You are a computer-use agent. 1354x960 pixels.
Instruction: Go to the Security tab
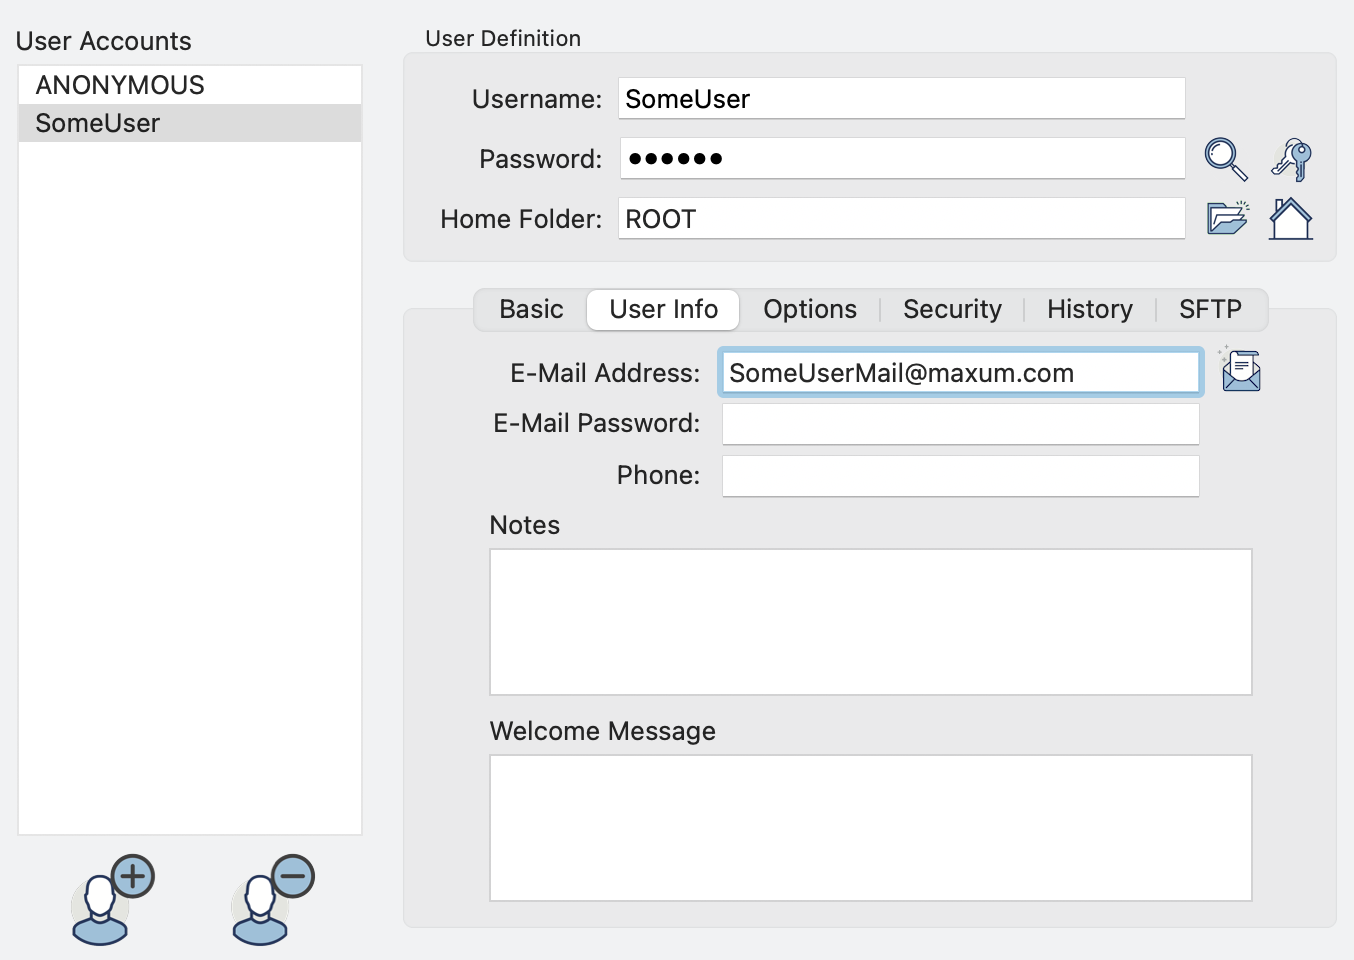(952, 310)
